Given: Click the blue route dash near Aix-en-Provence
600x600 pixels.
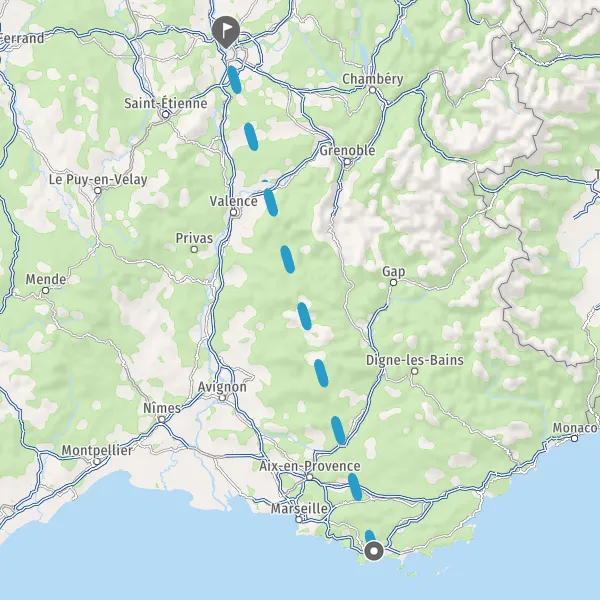Looking at the screenshot, I should (355, 487).
